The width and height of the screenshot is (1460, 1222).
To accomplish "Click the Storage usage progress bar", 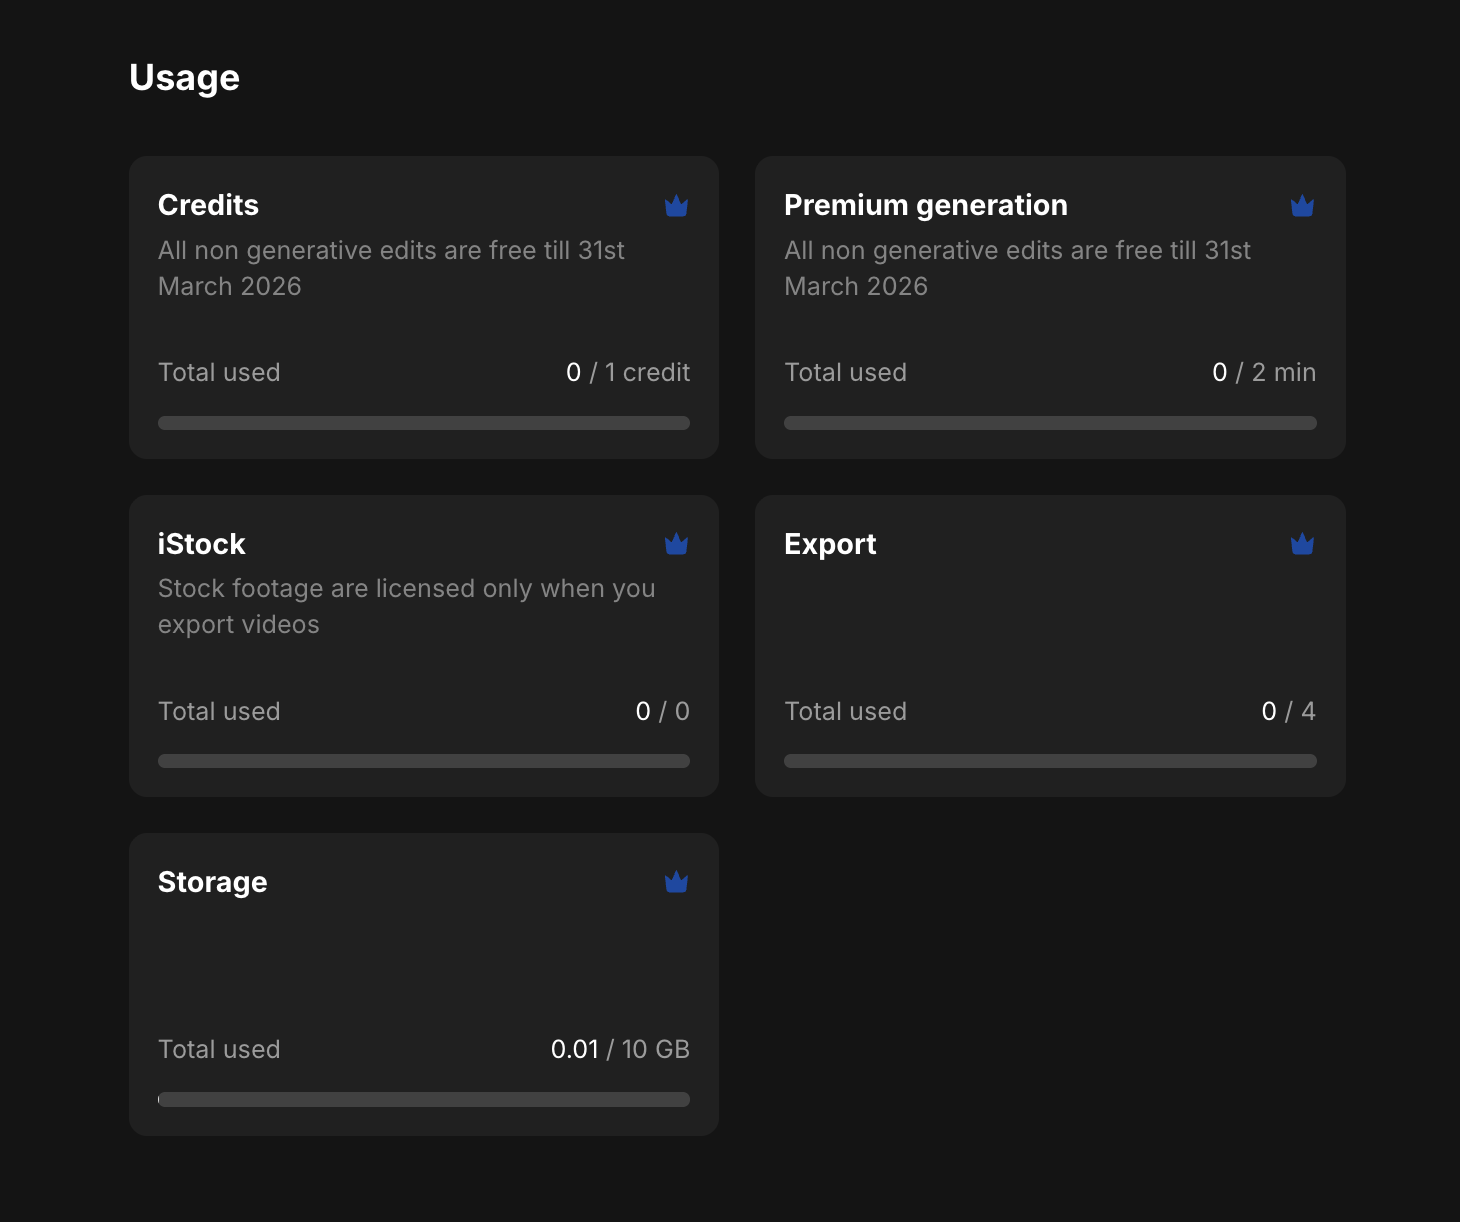I will pos(424,1099).
